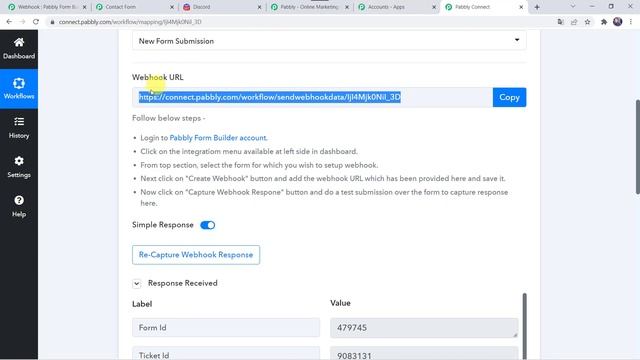Screen dimensions: 640x360
Task: Click the response list inner scrollbar
Action: 524,326
